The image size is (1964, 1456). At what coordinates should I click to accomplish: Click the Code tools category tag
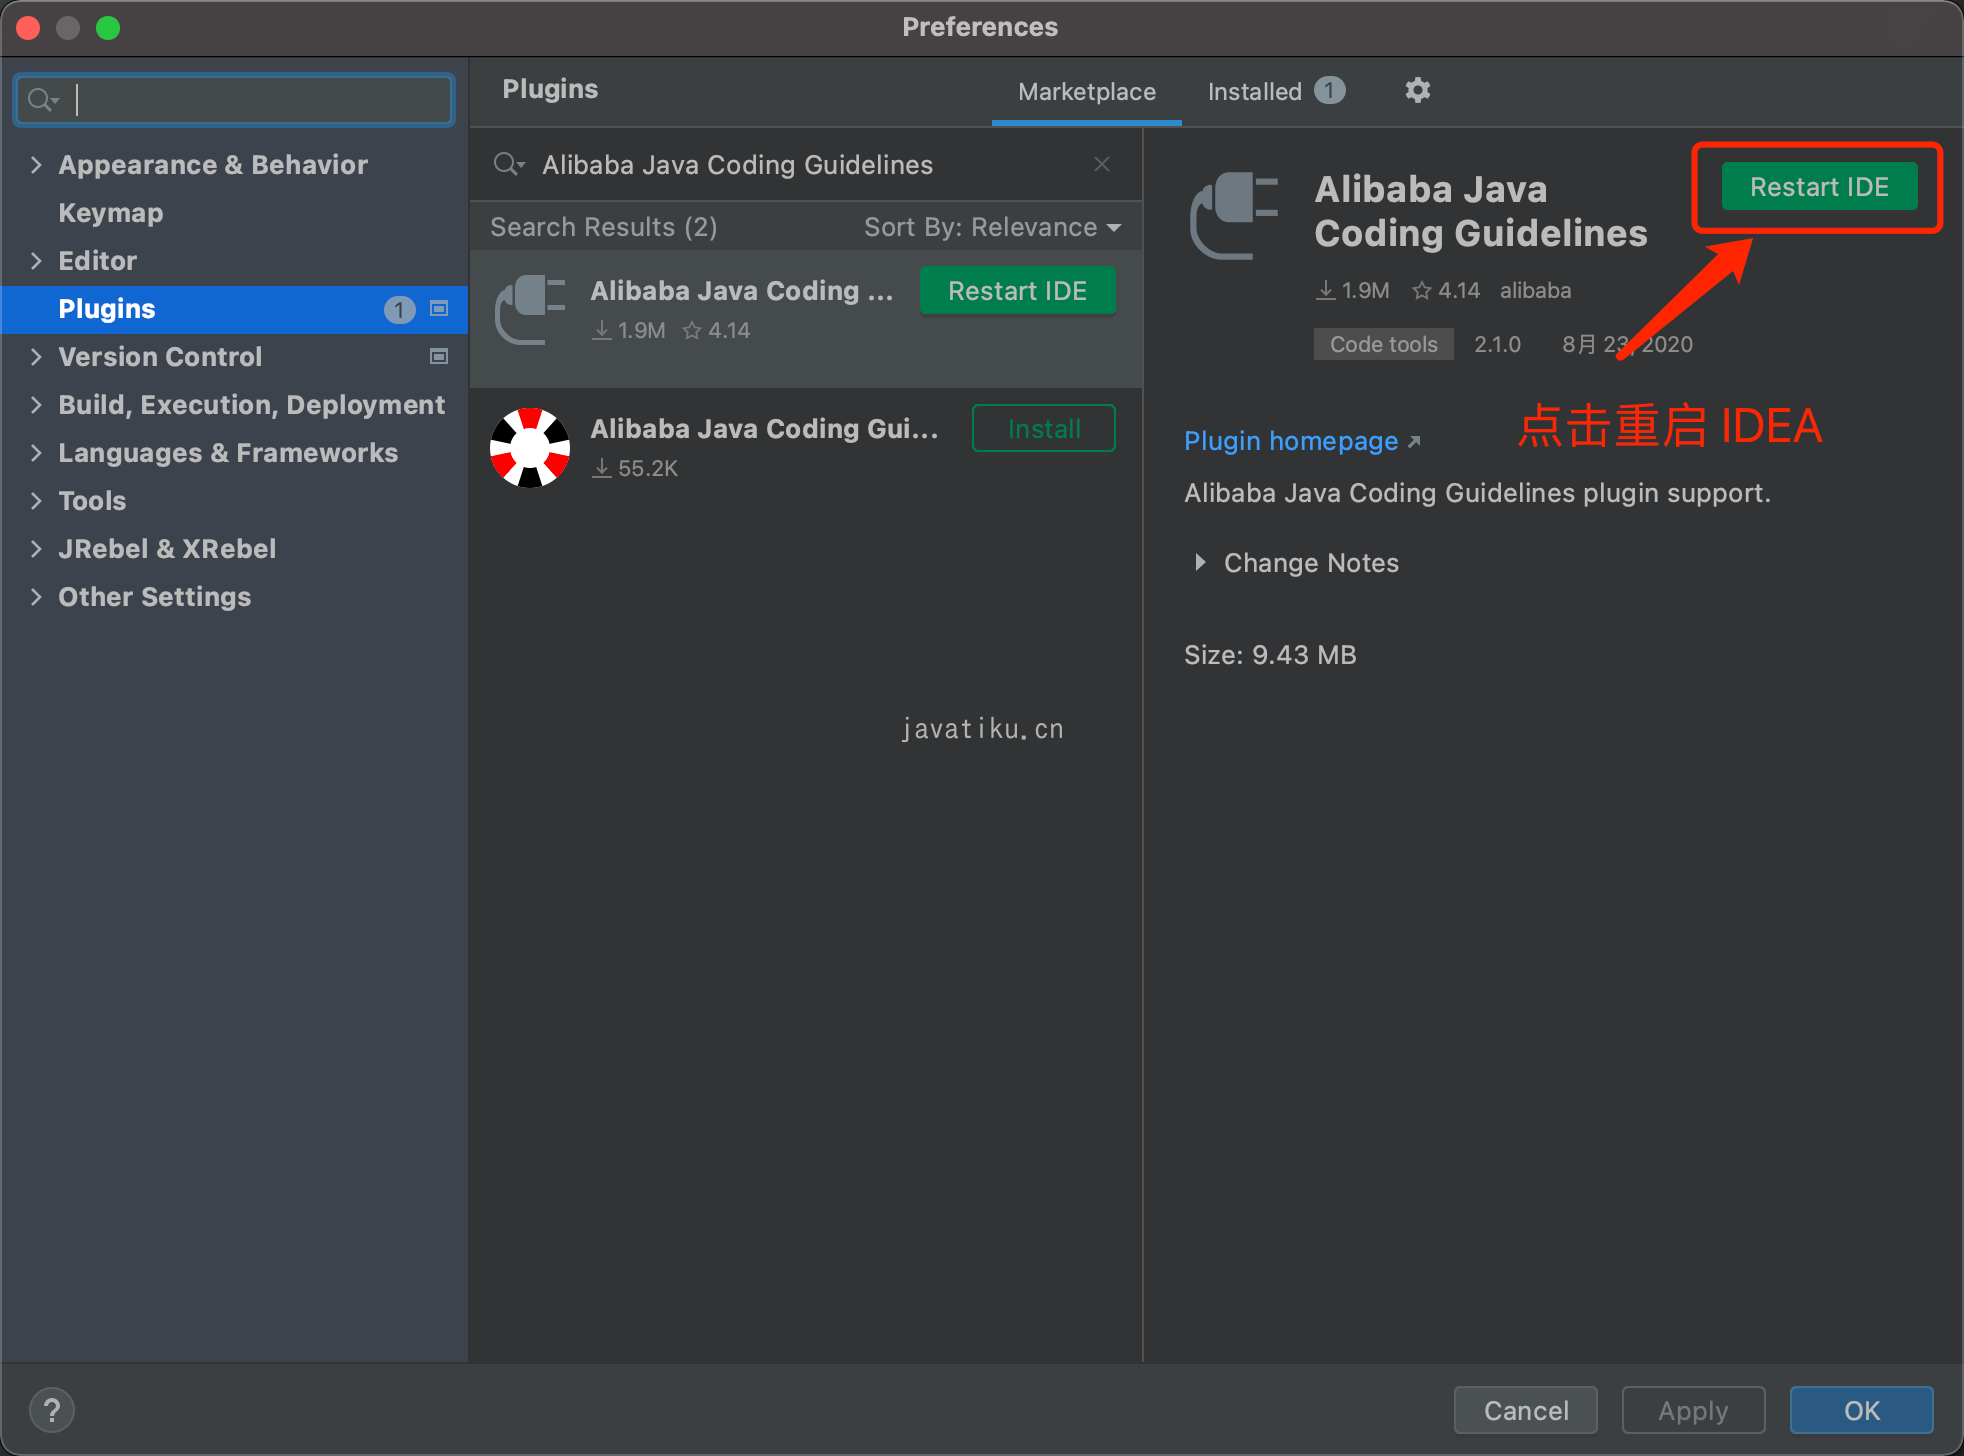(x=1383, y=344)
